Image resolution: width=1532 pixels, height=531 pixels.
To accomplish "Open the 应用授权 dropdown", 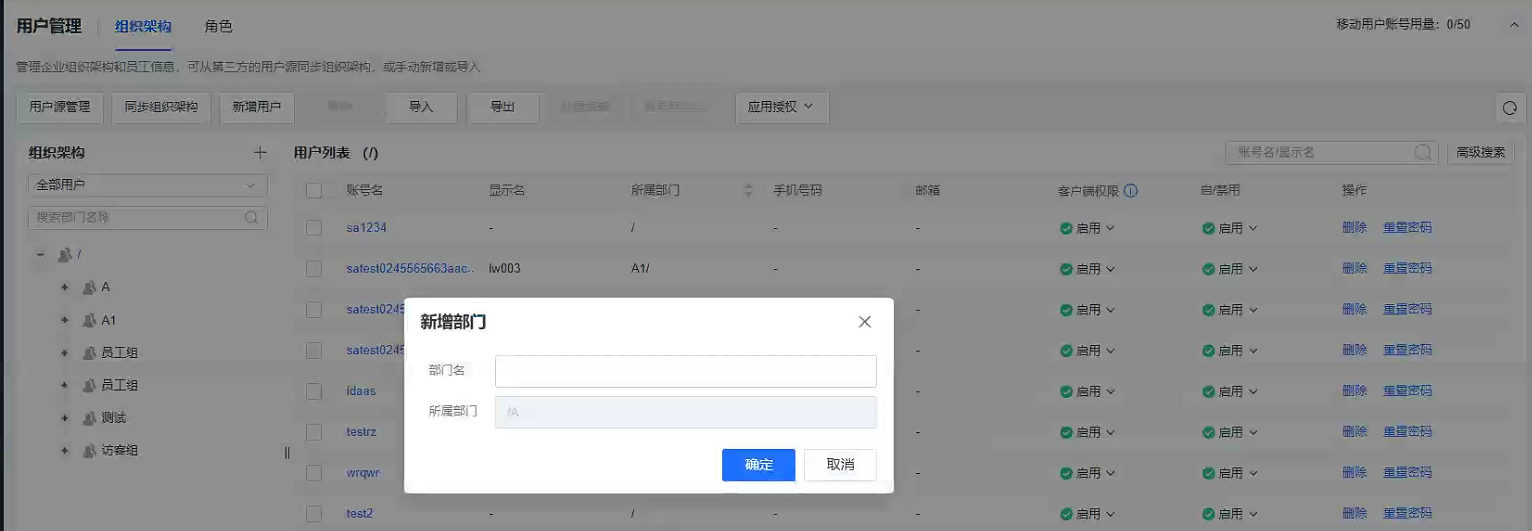I will [x=781, y=107].
